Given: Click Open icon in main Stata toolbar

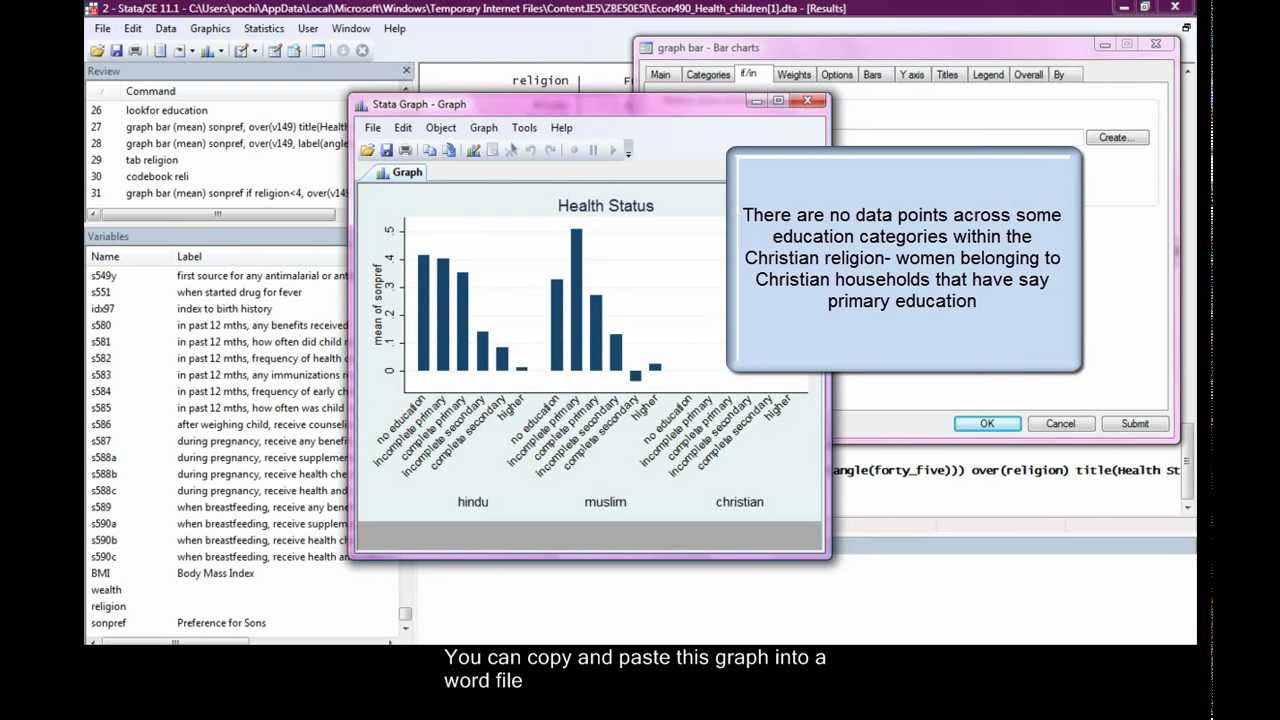Looking at the screenshot, I should pos(97,50).
